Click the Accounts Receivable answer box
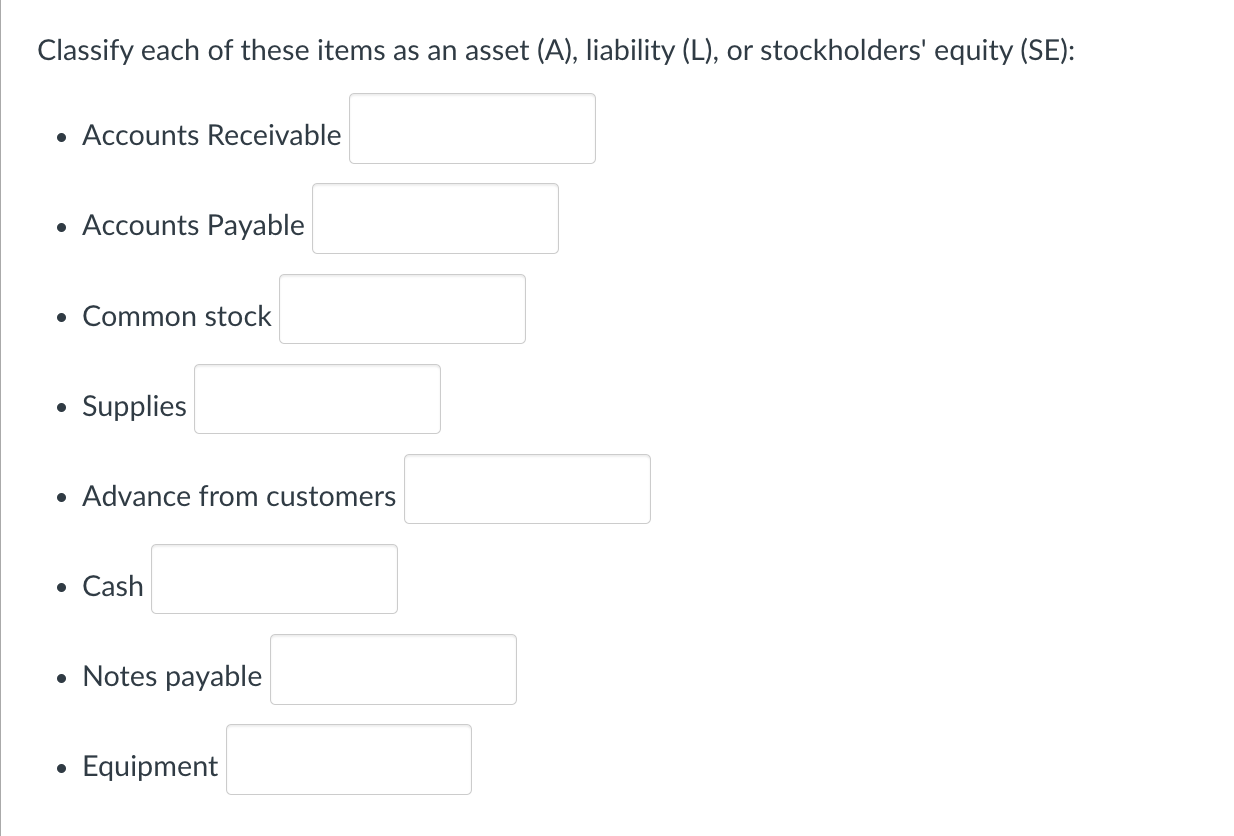 (472, 128)
